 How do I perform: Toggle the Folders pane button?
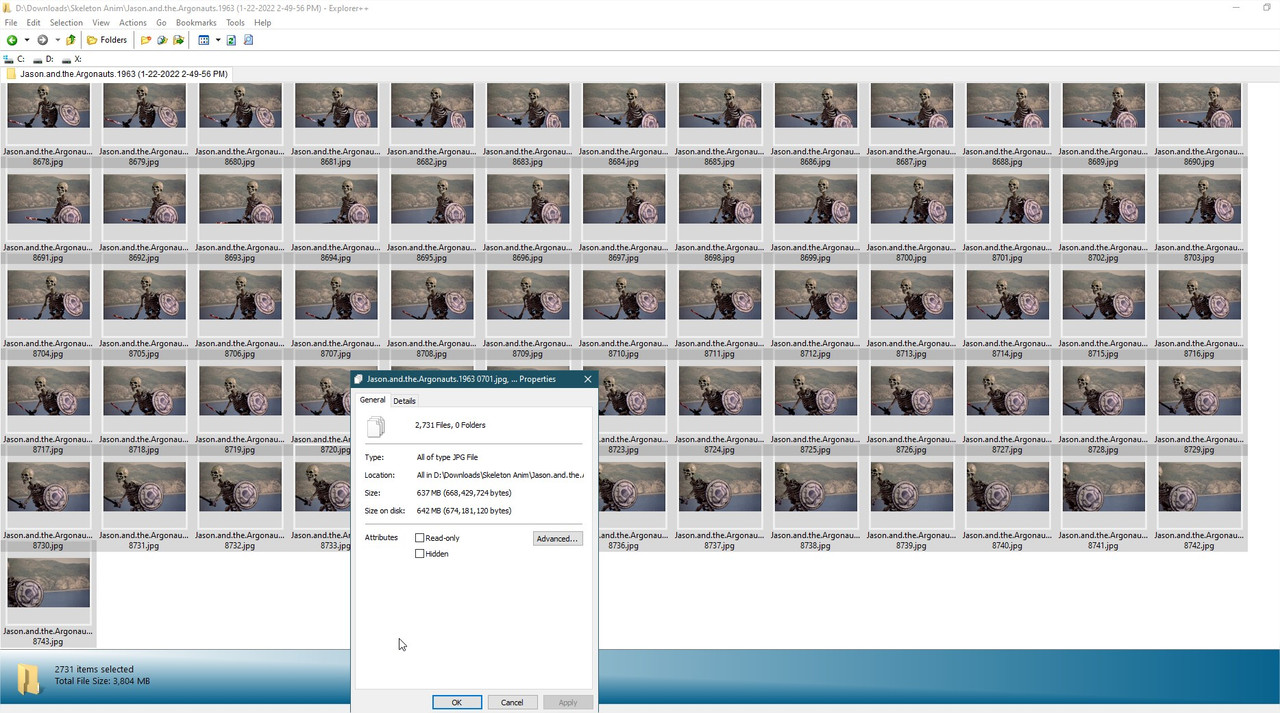(x=107, y=40)
